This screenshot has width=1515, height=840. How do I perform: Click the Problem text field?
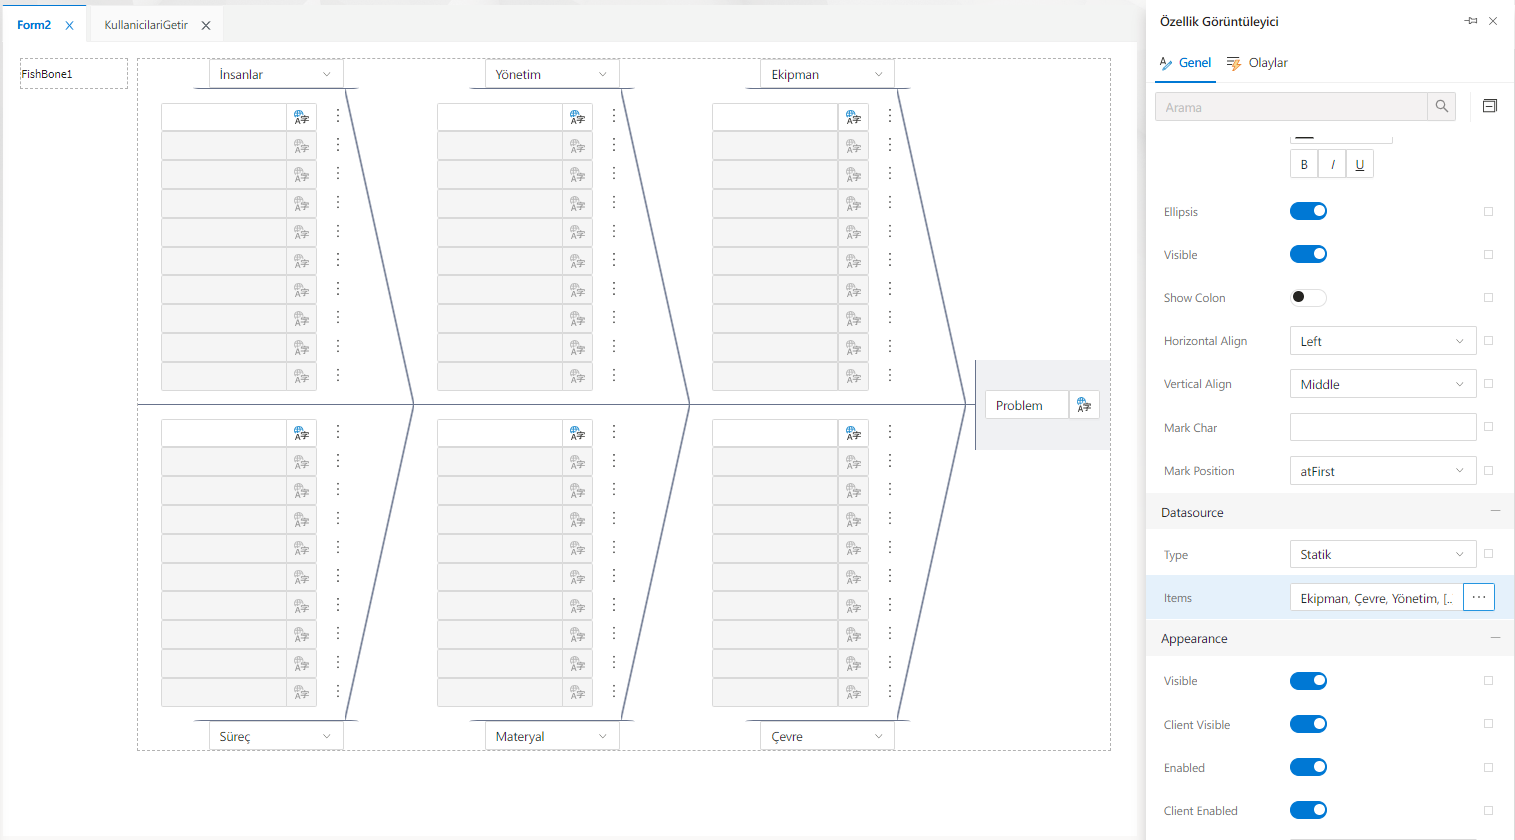[1027, 405]
